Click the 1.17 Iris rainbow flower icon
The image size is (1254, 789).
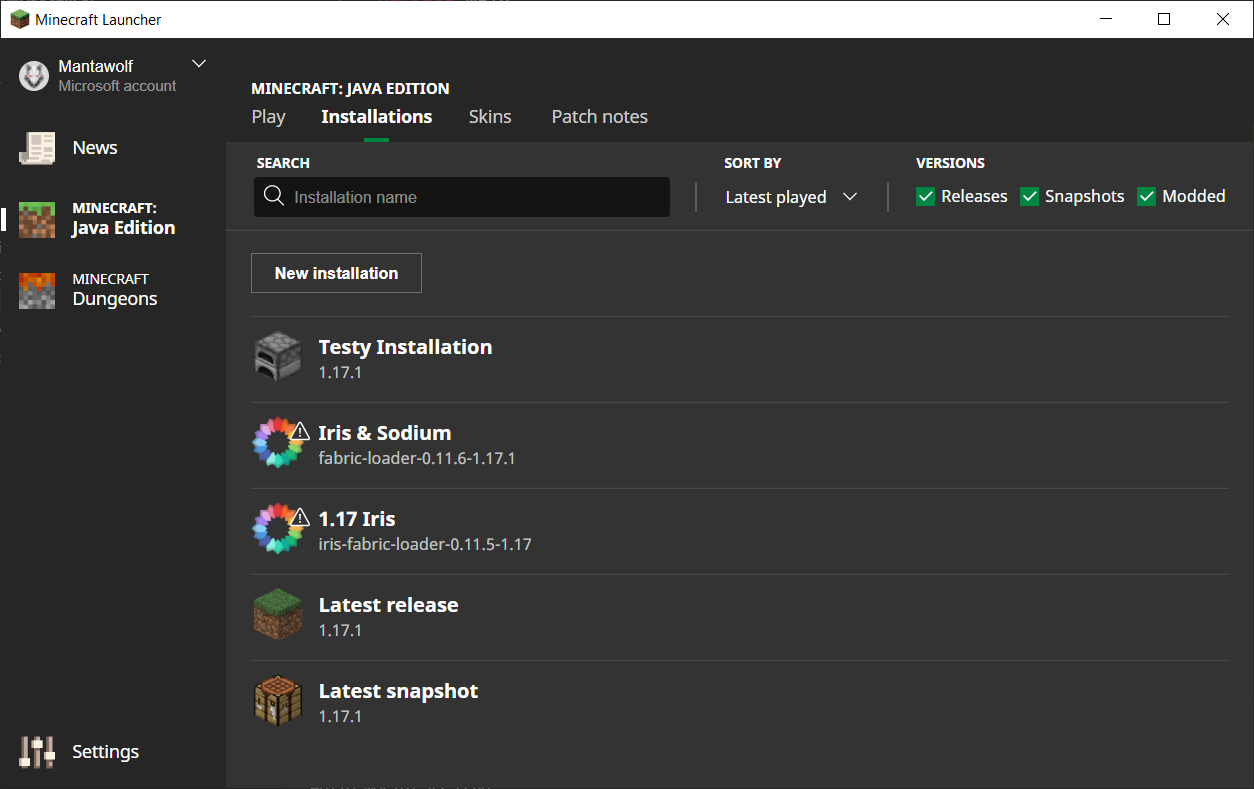click(x=277, y=529)
